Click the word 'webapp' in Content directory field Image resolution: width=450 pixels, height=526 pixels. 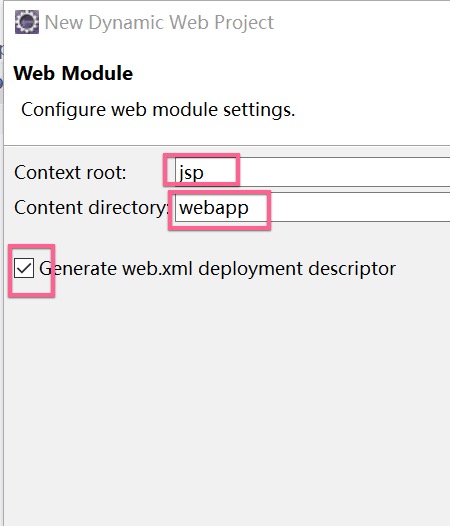pyautogui.click(x=214, y=208)
